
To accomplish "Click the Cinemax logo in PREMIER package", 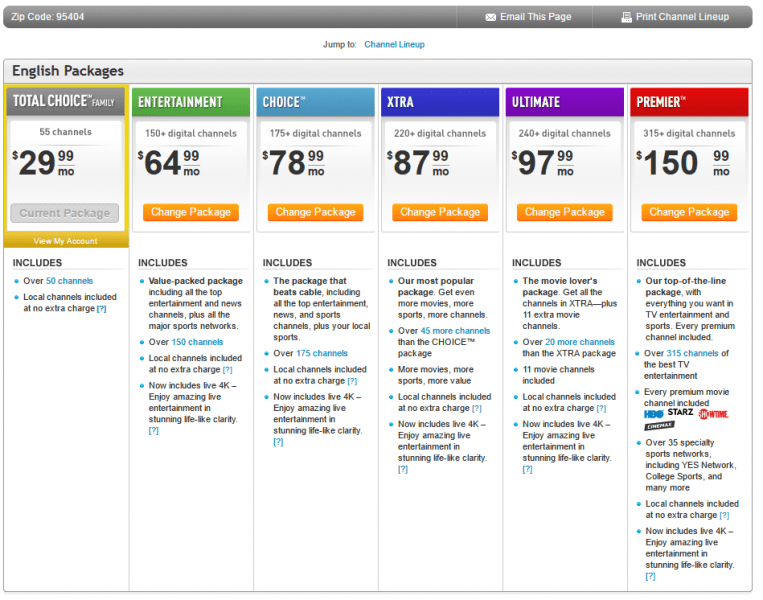I will (659, 426).
